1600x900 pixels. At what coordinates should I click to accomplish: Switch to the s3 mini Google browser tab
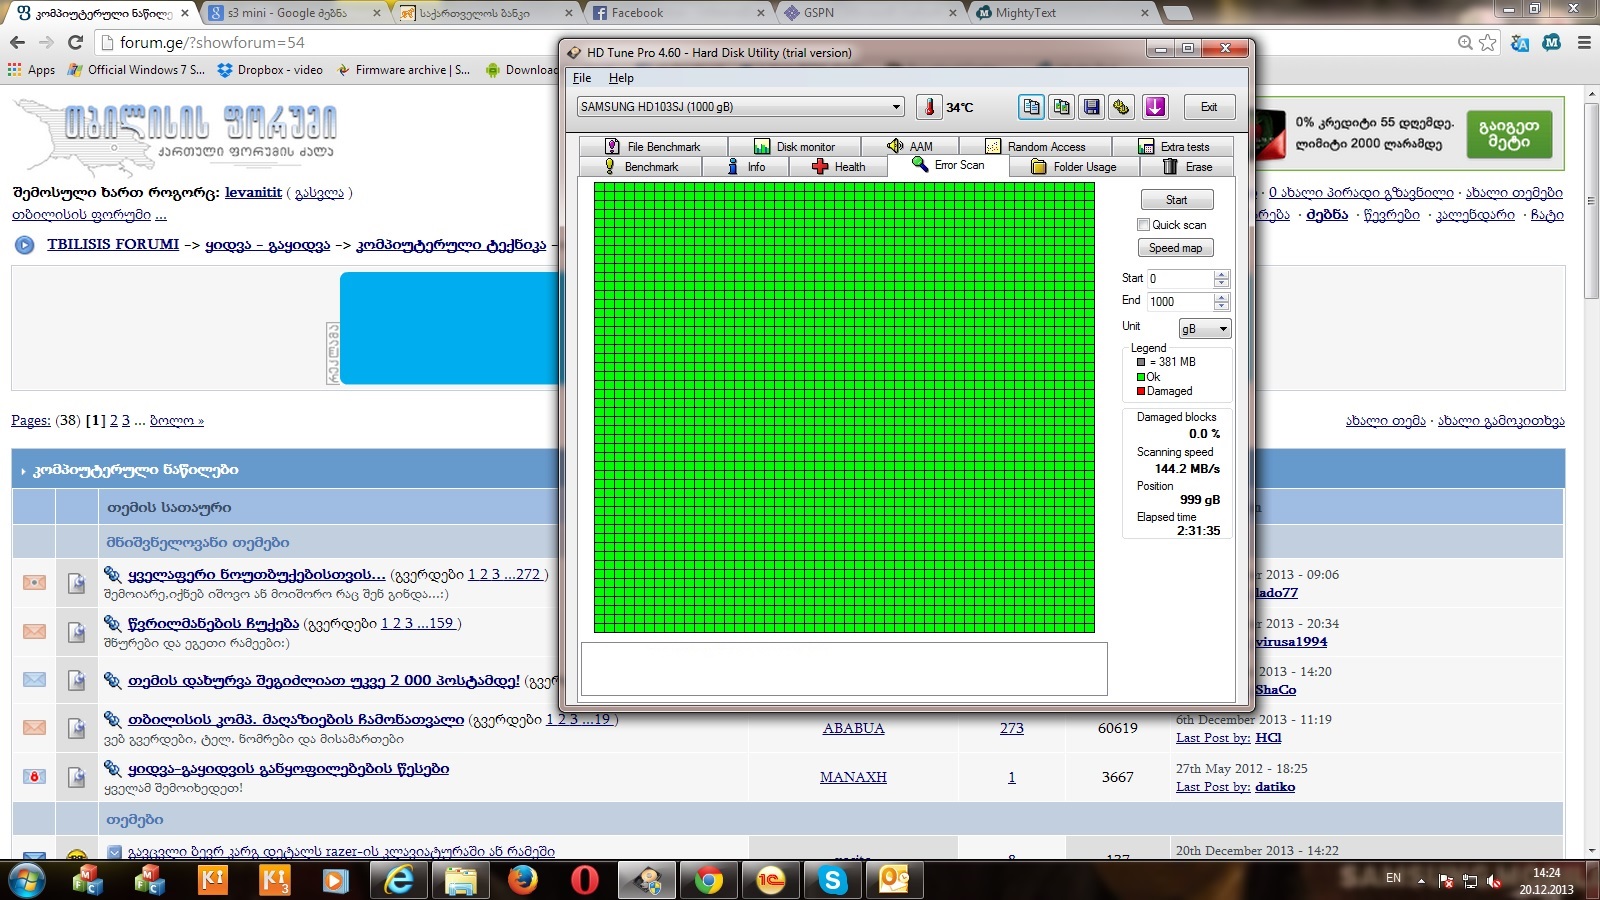pos(296,13)
